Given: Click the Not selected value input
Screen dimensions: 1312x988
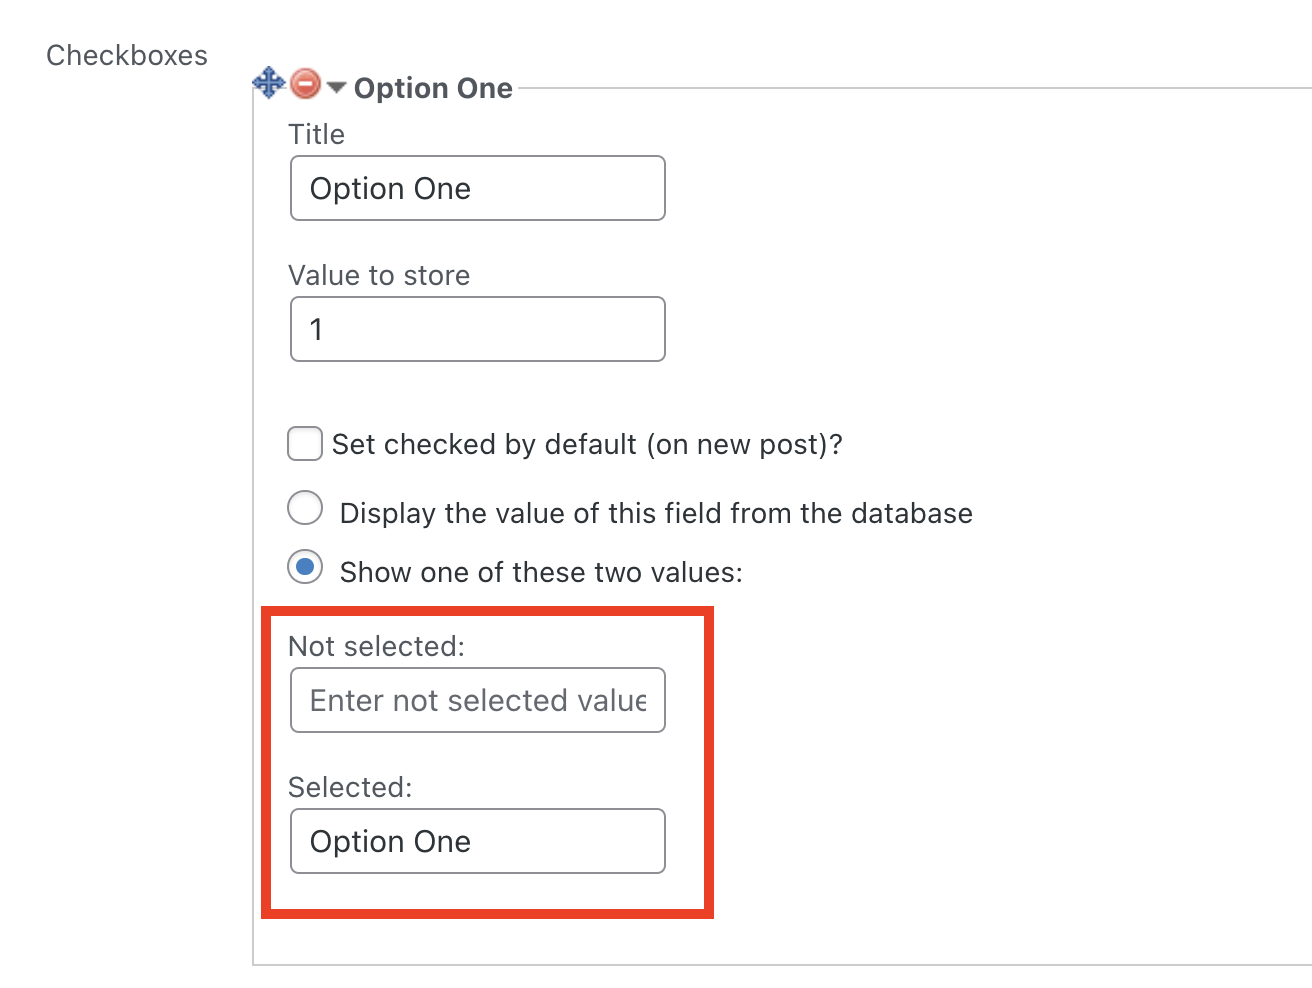Looking at the screenshot, I should tap(477, 700).
